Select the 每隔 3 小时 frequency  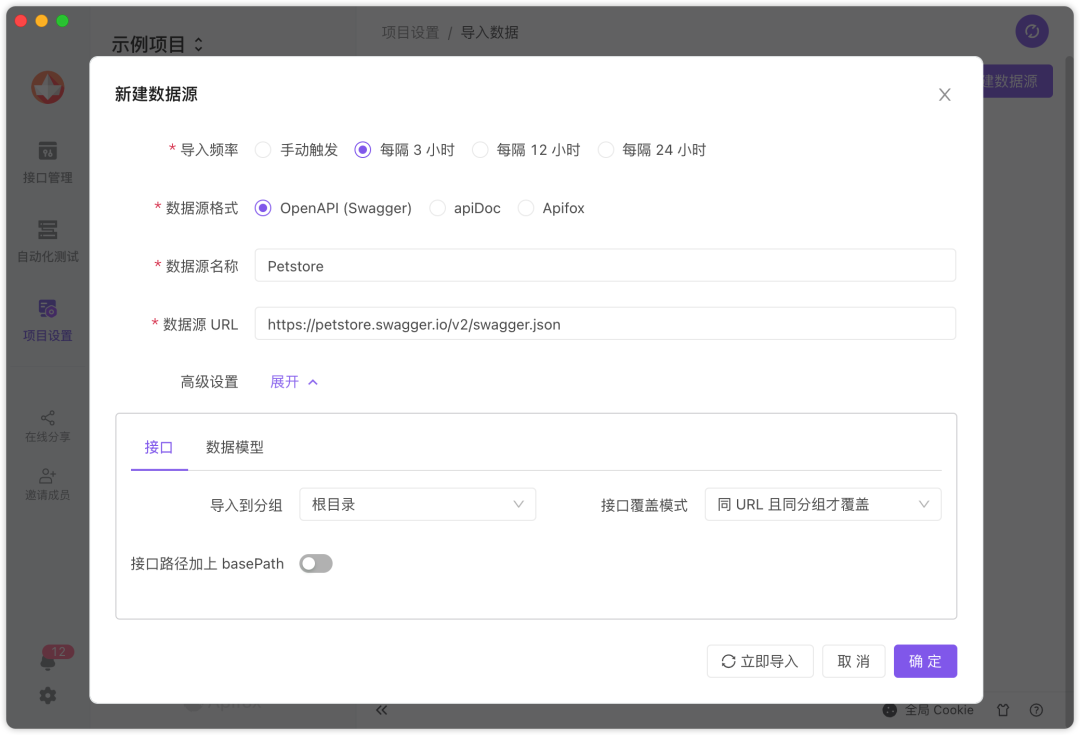click(362, 149)
